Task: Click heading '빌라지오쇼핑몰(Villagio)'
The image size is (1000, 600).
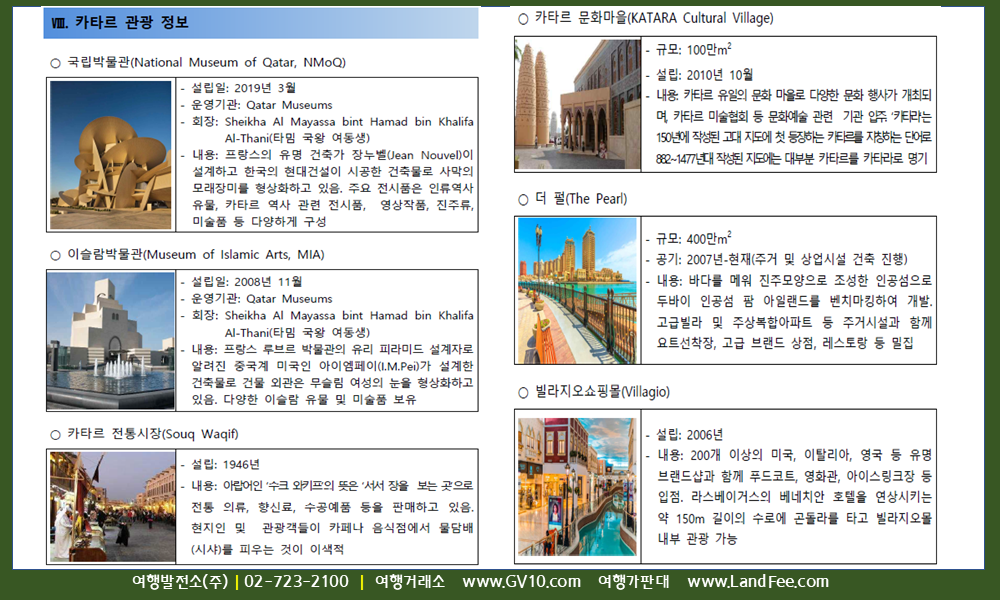Action: pos(602,391)
